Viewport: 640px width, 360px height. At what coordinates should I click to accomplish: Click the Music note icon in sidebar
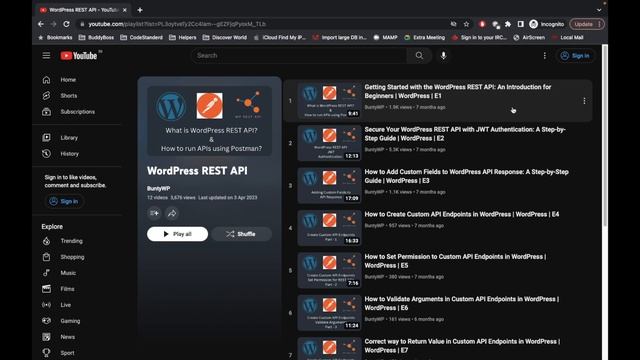47,273
